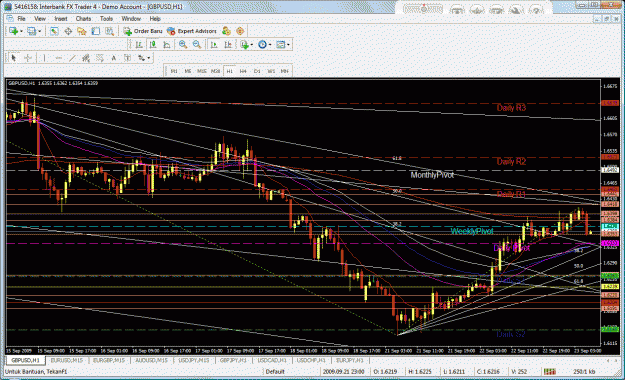
Task: Click the 250/1 kb traffic indicator
Action: [584, 372]
